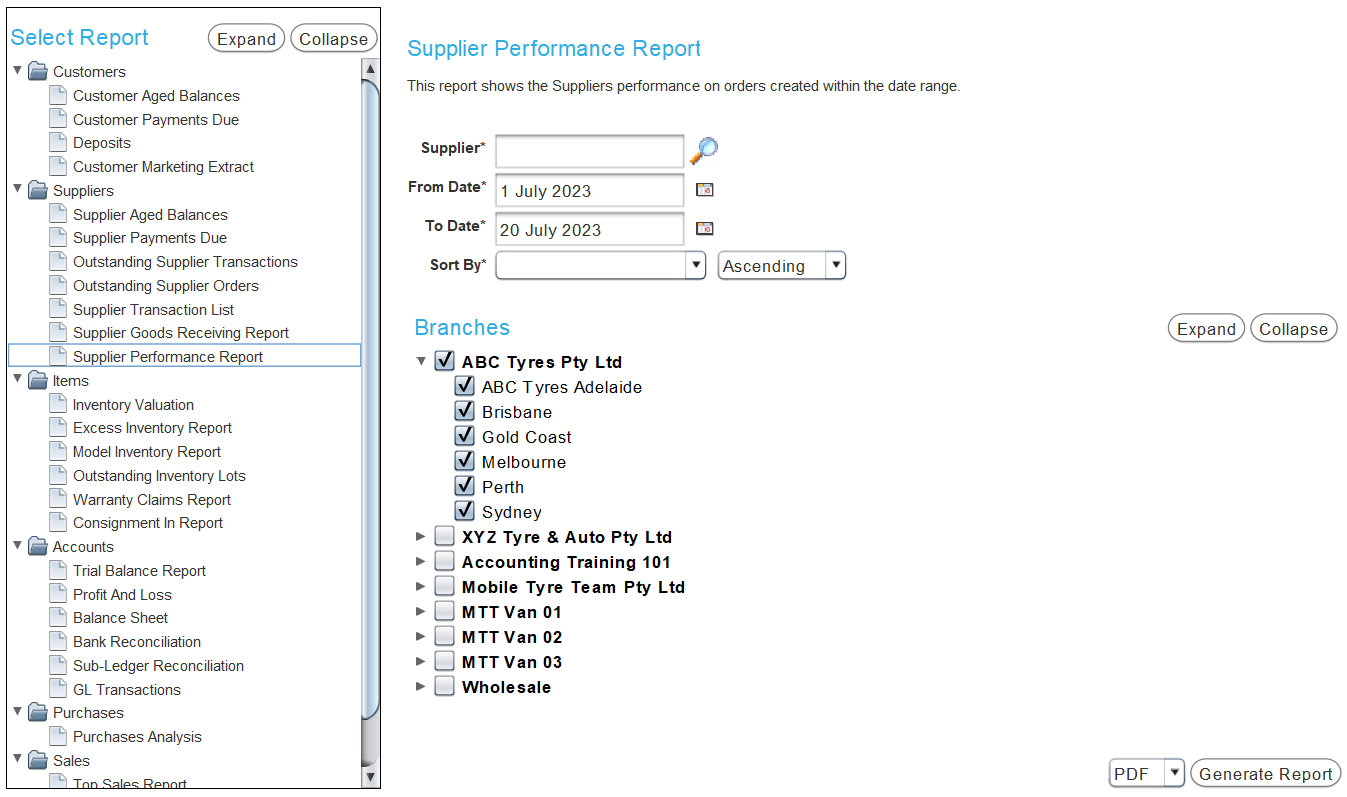
Task: Click the To Date input field
Action: tap(590, 229)
